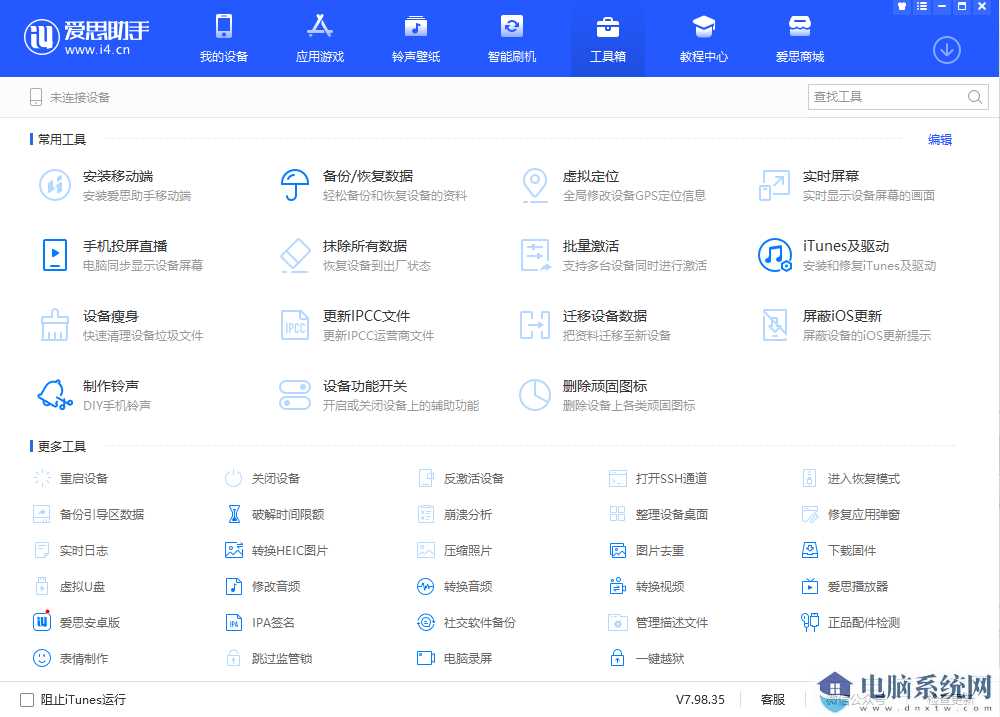This screenshot has height=717, width=1000.
Task: Open 批量激活 icon
Action: 534,255
